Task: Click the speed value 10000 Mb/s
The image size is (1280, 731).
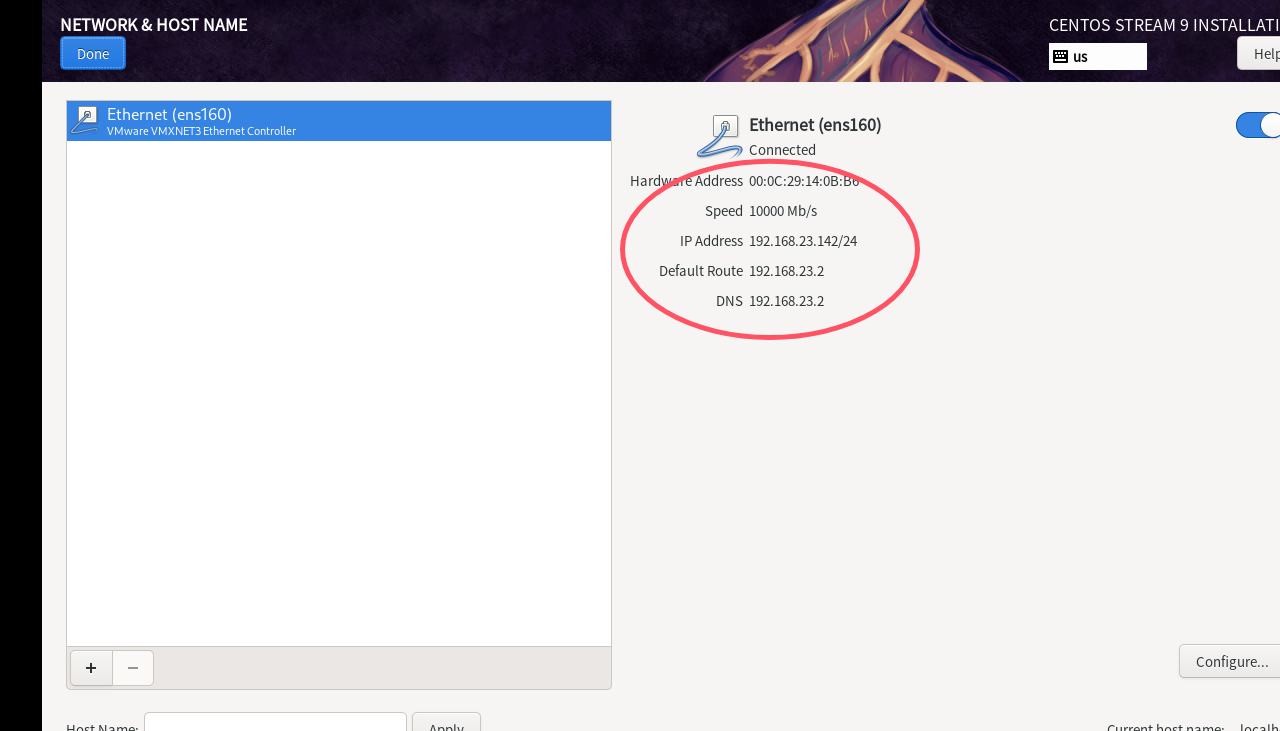Action: click(783, 211)
